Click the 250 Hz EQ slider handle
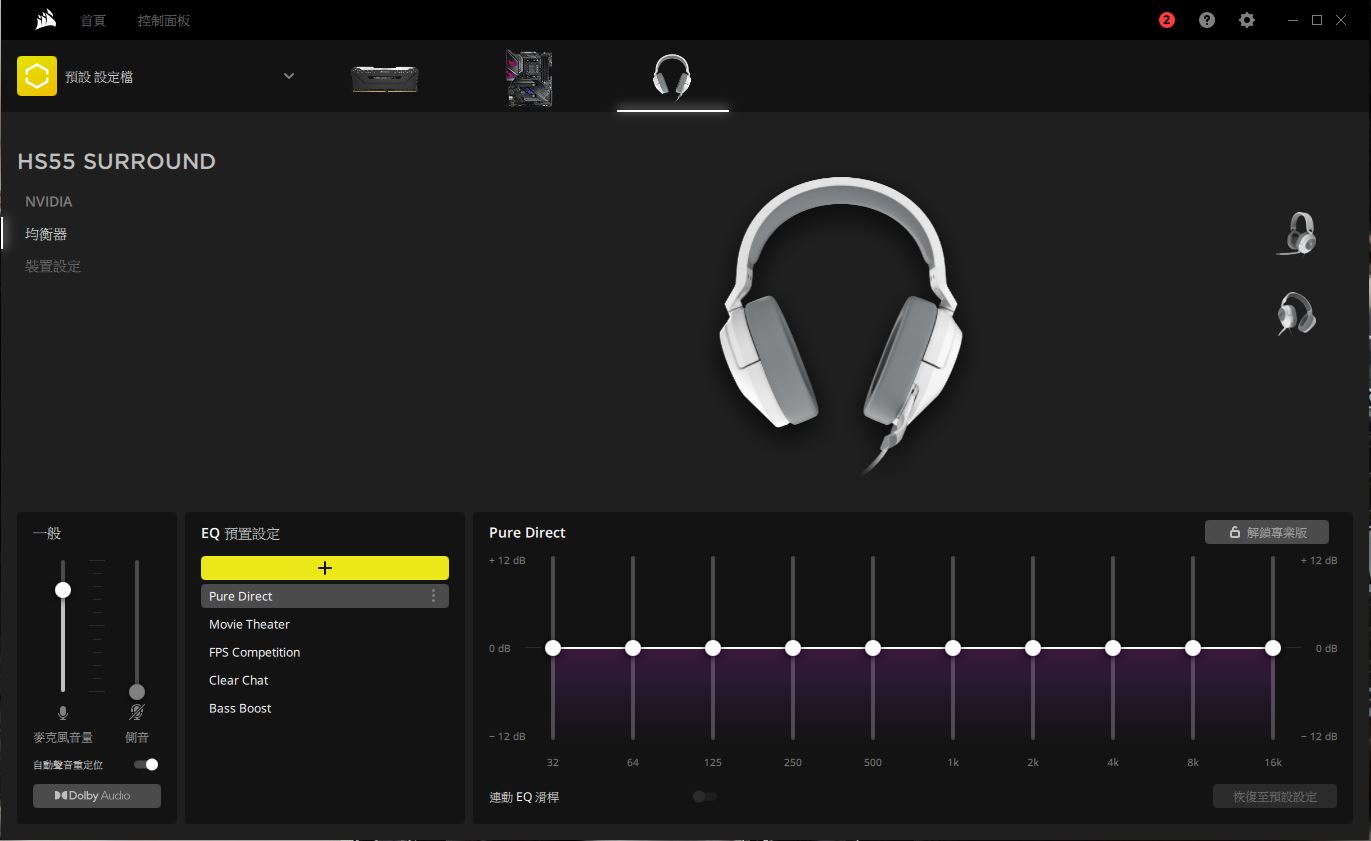 pyautogui.click(x=793, y=648)
